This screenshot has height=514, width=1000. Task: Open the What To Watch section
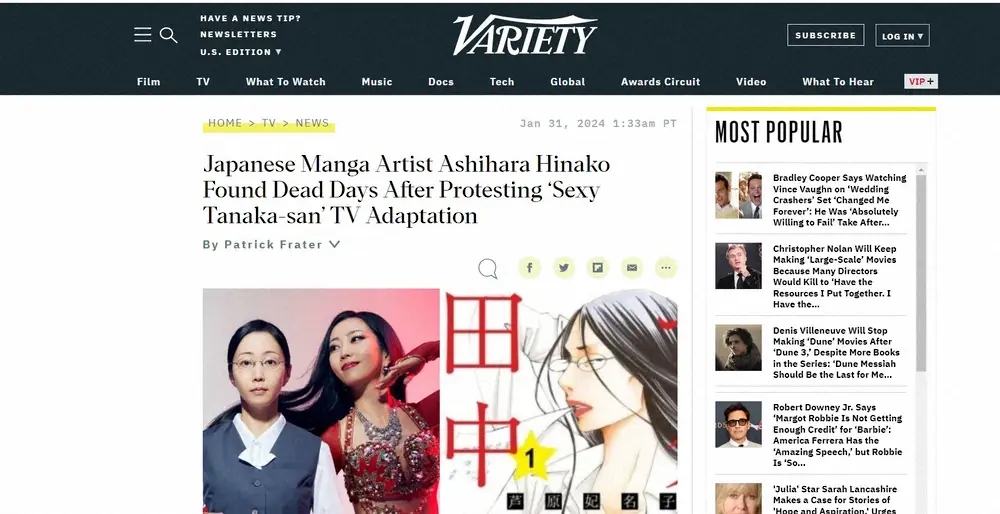pos(286,82)
